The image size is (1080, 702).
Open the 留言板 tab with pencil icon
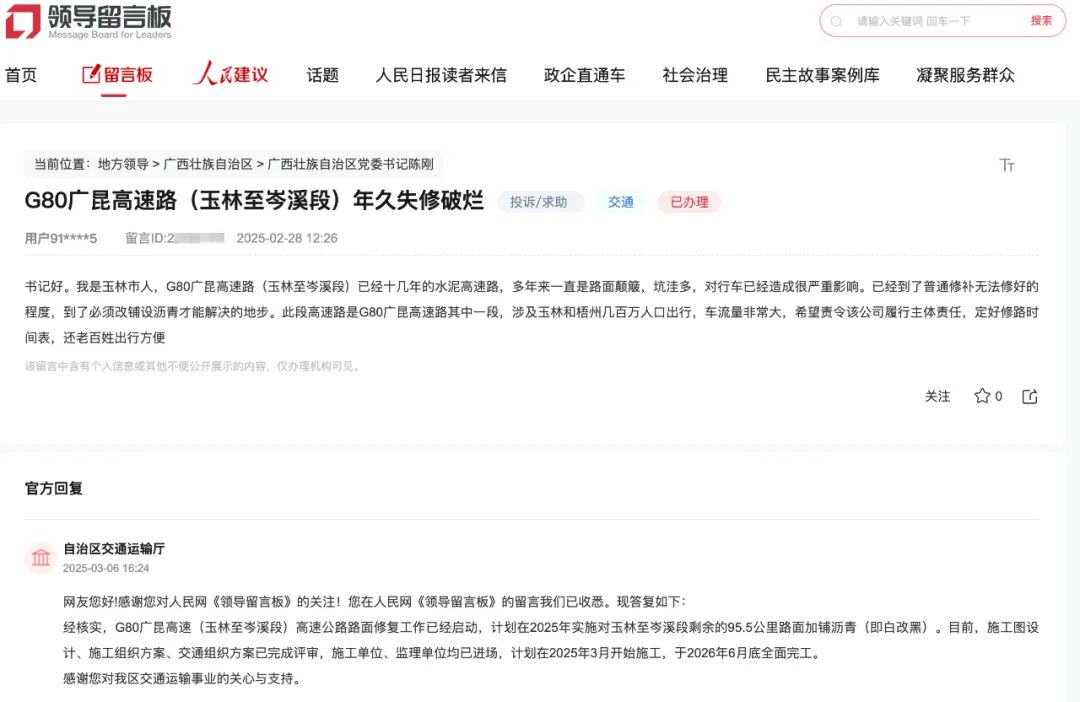pos(117,75)
